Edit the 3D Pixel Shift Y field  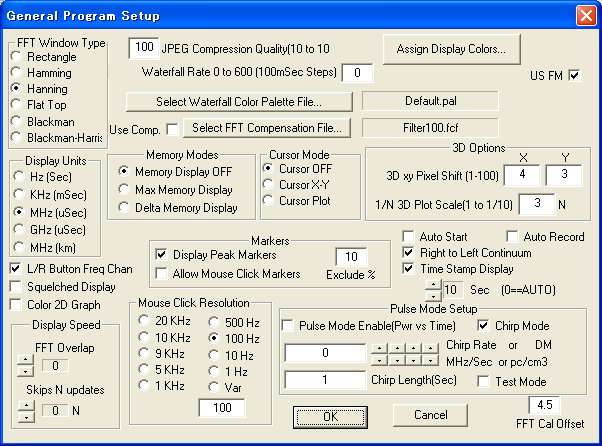564,175
